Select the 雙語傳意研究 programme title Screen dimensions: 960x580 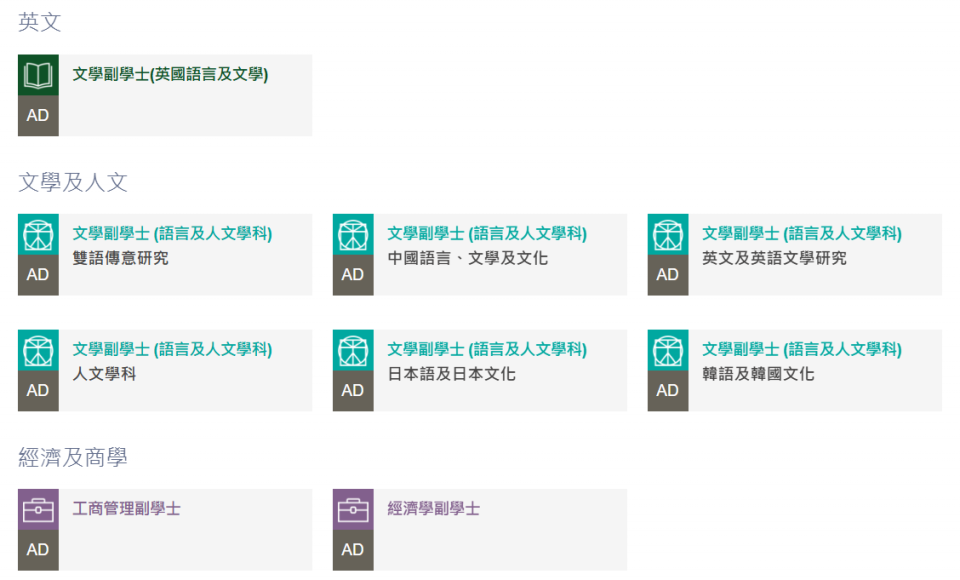tap(121, 258)
